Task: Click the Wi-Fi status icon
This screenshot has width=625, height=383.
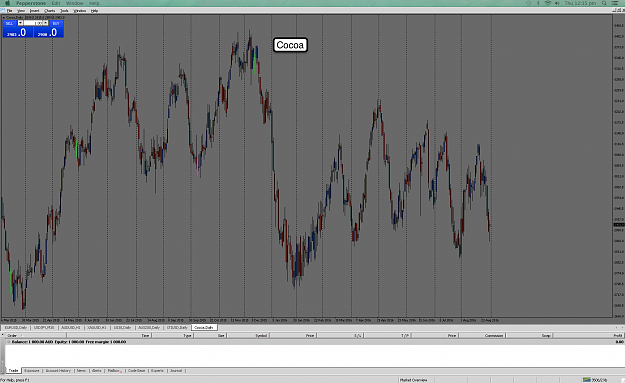Action: (548, 3)
